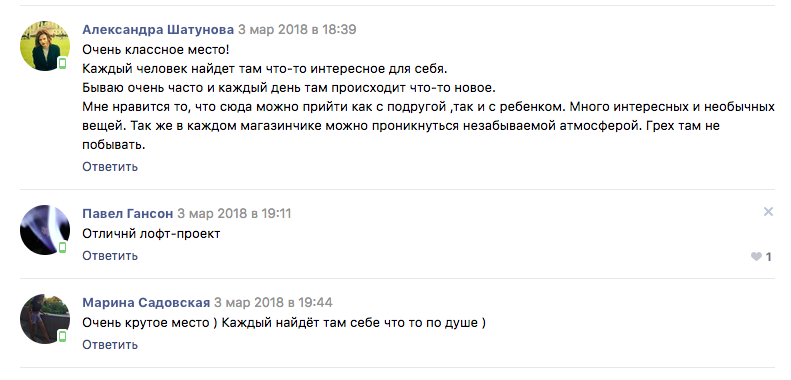Open comment timestamp 3 мар 2018 в 18:39
The height and width of the screenshot is (380, 791).
click(297, 30)
